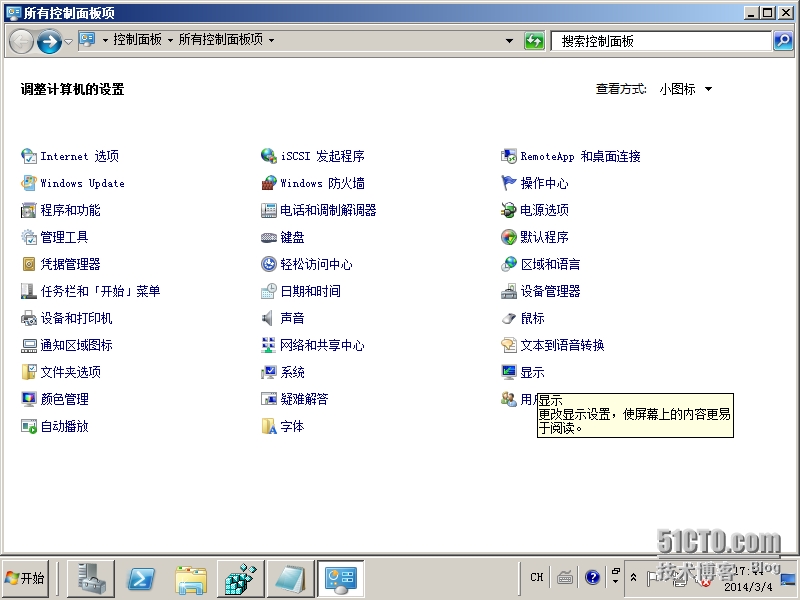Open the 通知区域图标 icon
The height and width of the screenshot is (600, 800).
point(29,345)
